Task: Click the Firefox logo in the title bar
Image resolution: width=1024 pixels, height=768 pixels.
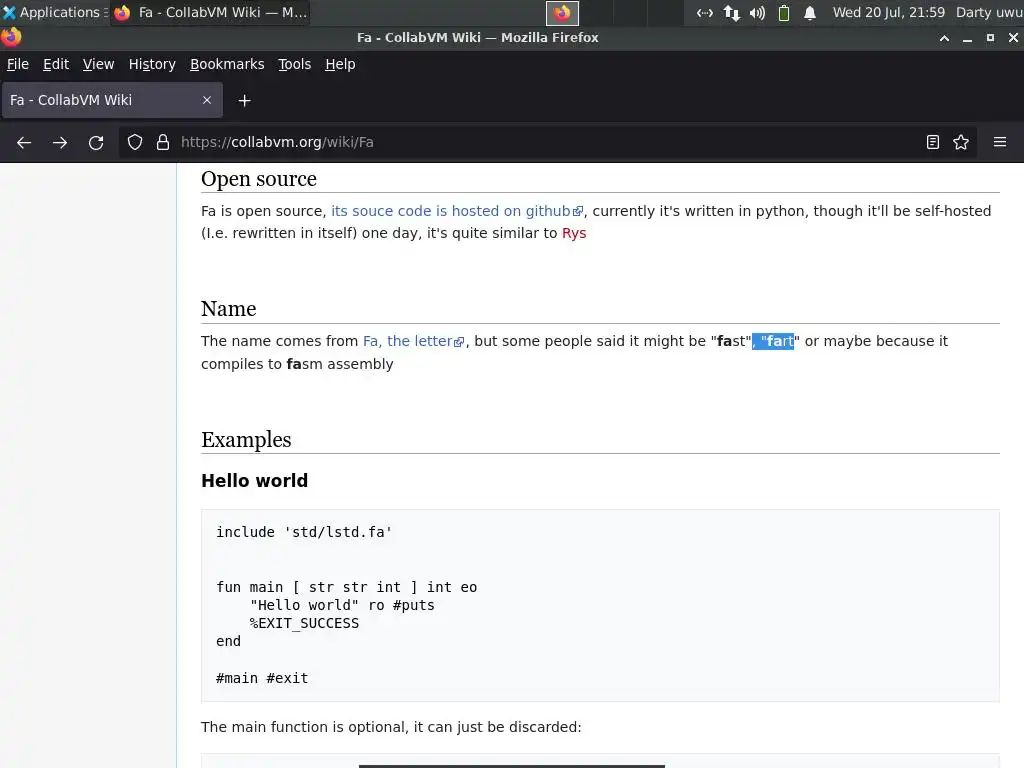Action: 10,37
